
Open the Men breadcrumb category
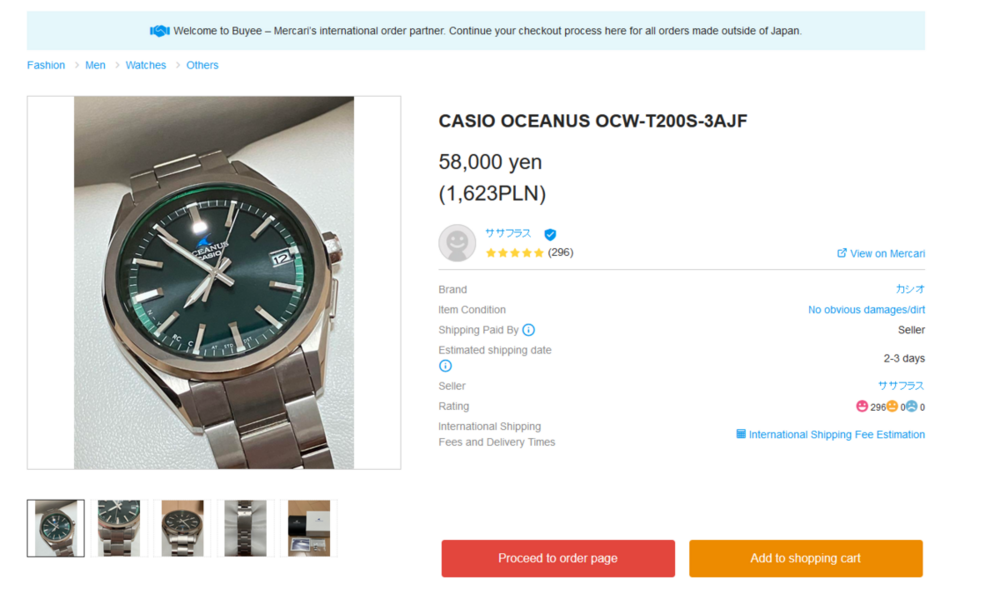click(x=95, y=64)
